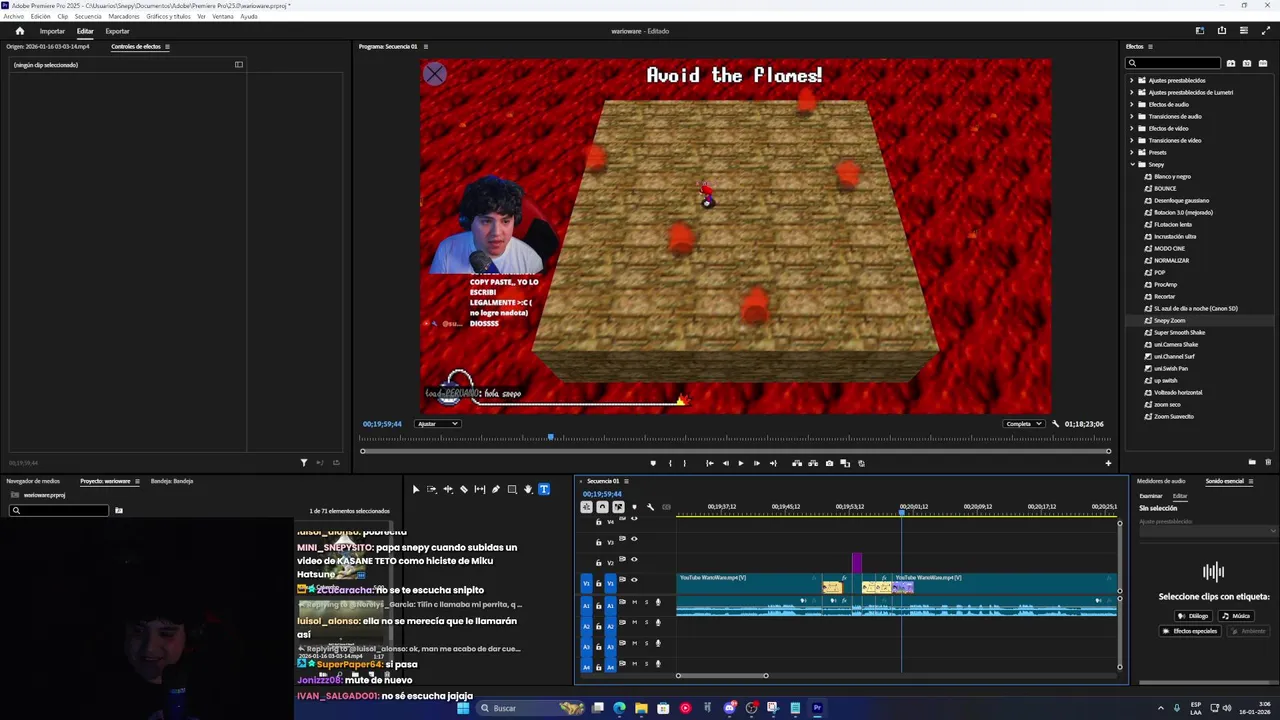Image resolution: width=1280 pixels, height=720 pixels.
Task: Click the Program monitor playhead marker
Action: pos(550,437)
